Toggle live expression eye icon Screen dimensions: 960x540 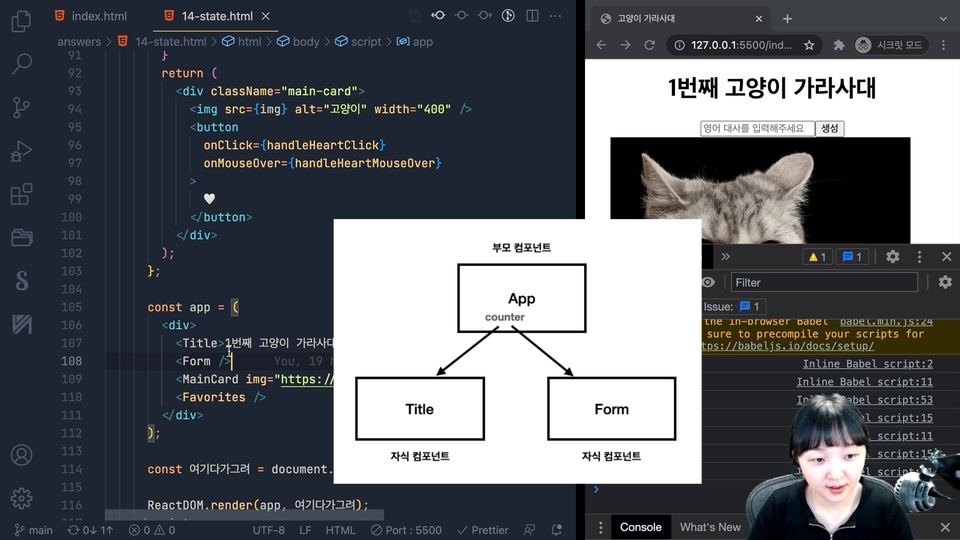[x=708, y=282]
